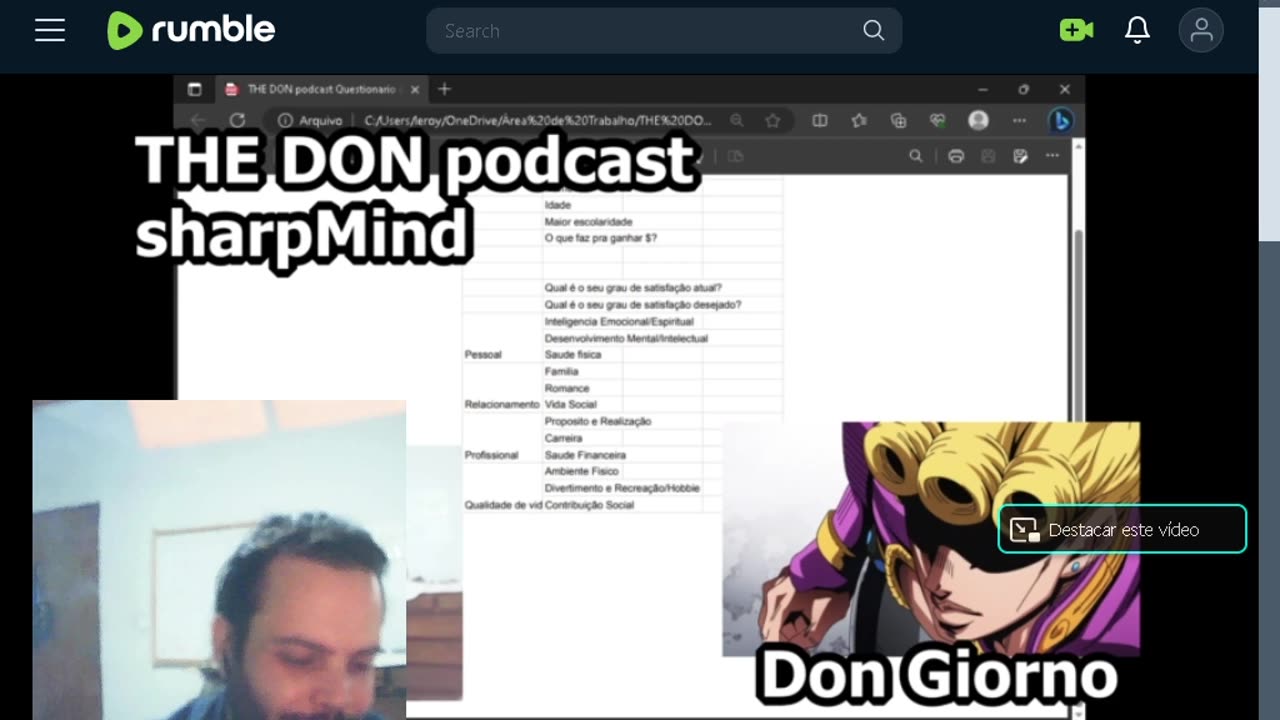Click the 'Destacar este vídeo' button
Viewport: 1280px width, 720px height.
1122,529
